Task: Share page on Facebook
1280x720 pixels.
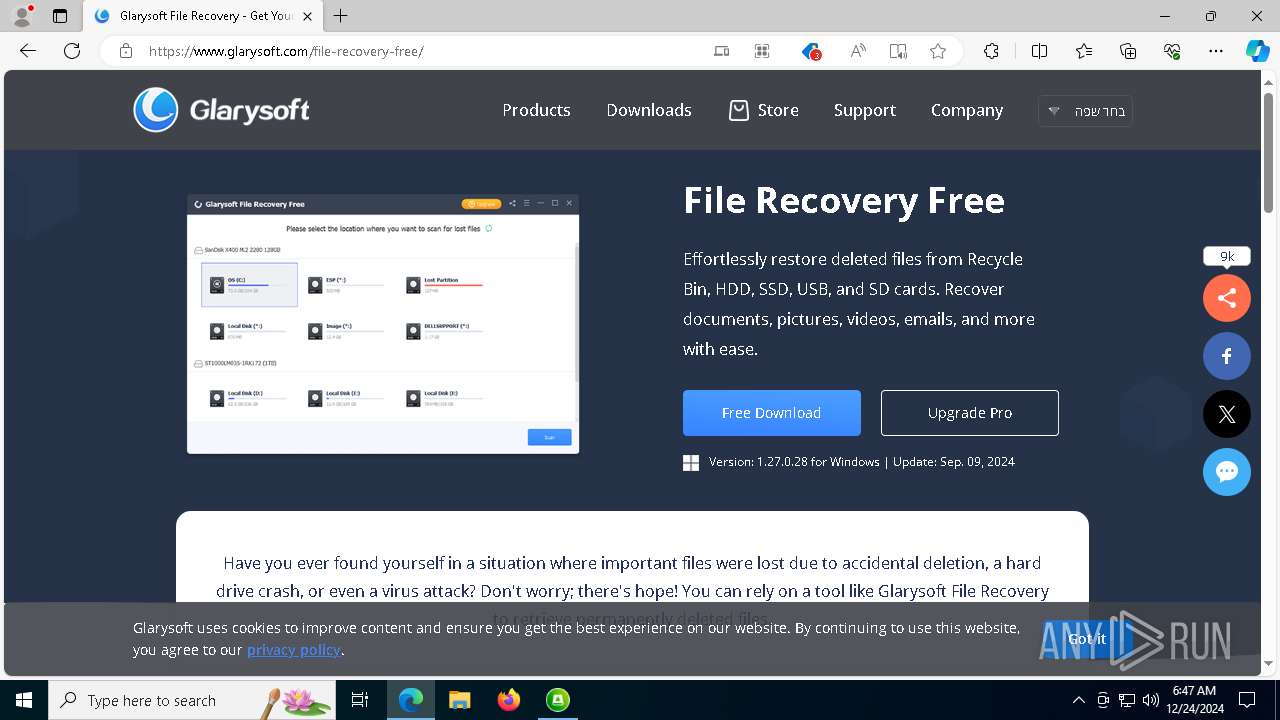Action: [1227, 356]
